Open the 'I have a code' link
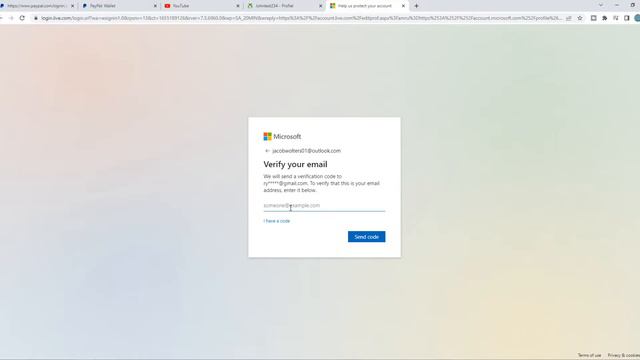Screen dimensions: 640x360 coord(277,221)
